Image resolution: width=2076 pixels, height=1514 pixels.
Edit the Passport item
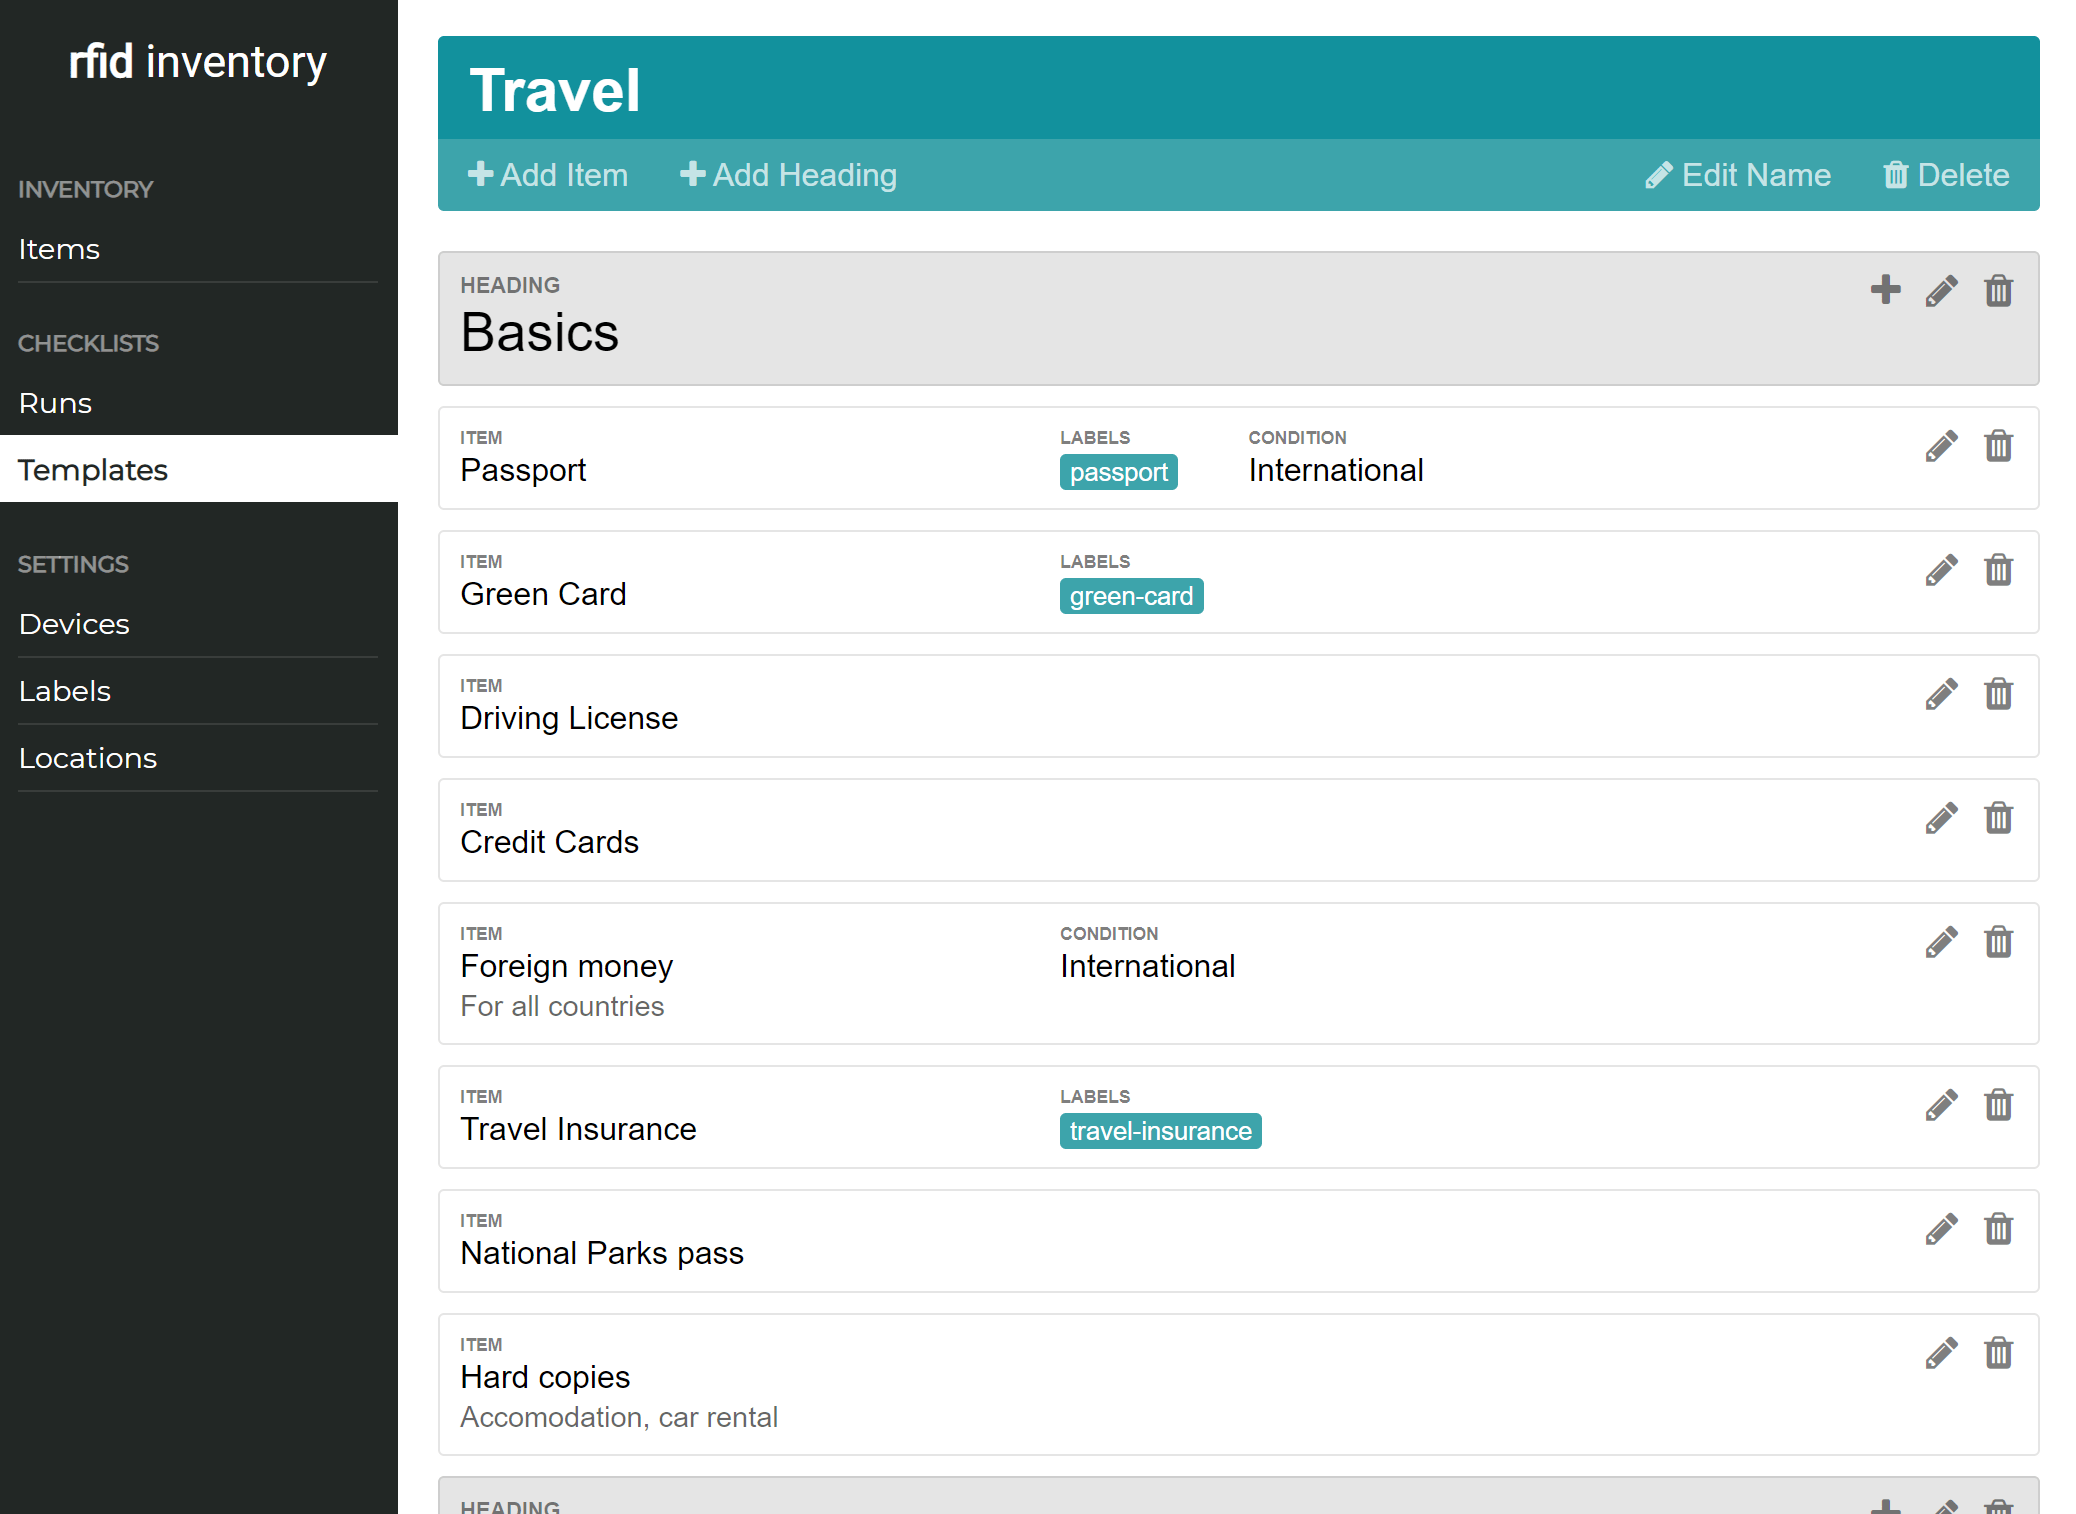[x=1941, y=446]
